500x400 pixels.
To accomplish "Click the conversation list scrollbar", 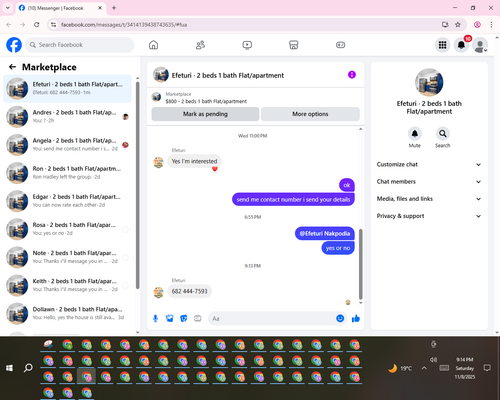I will tap(138, 185).
